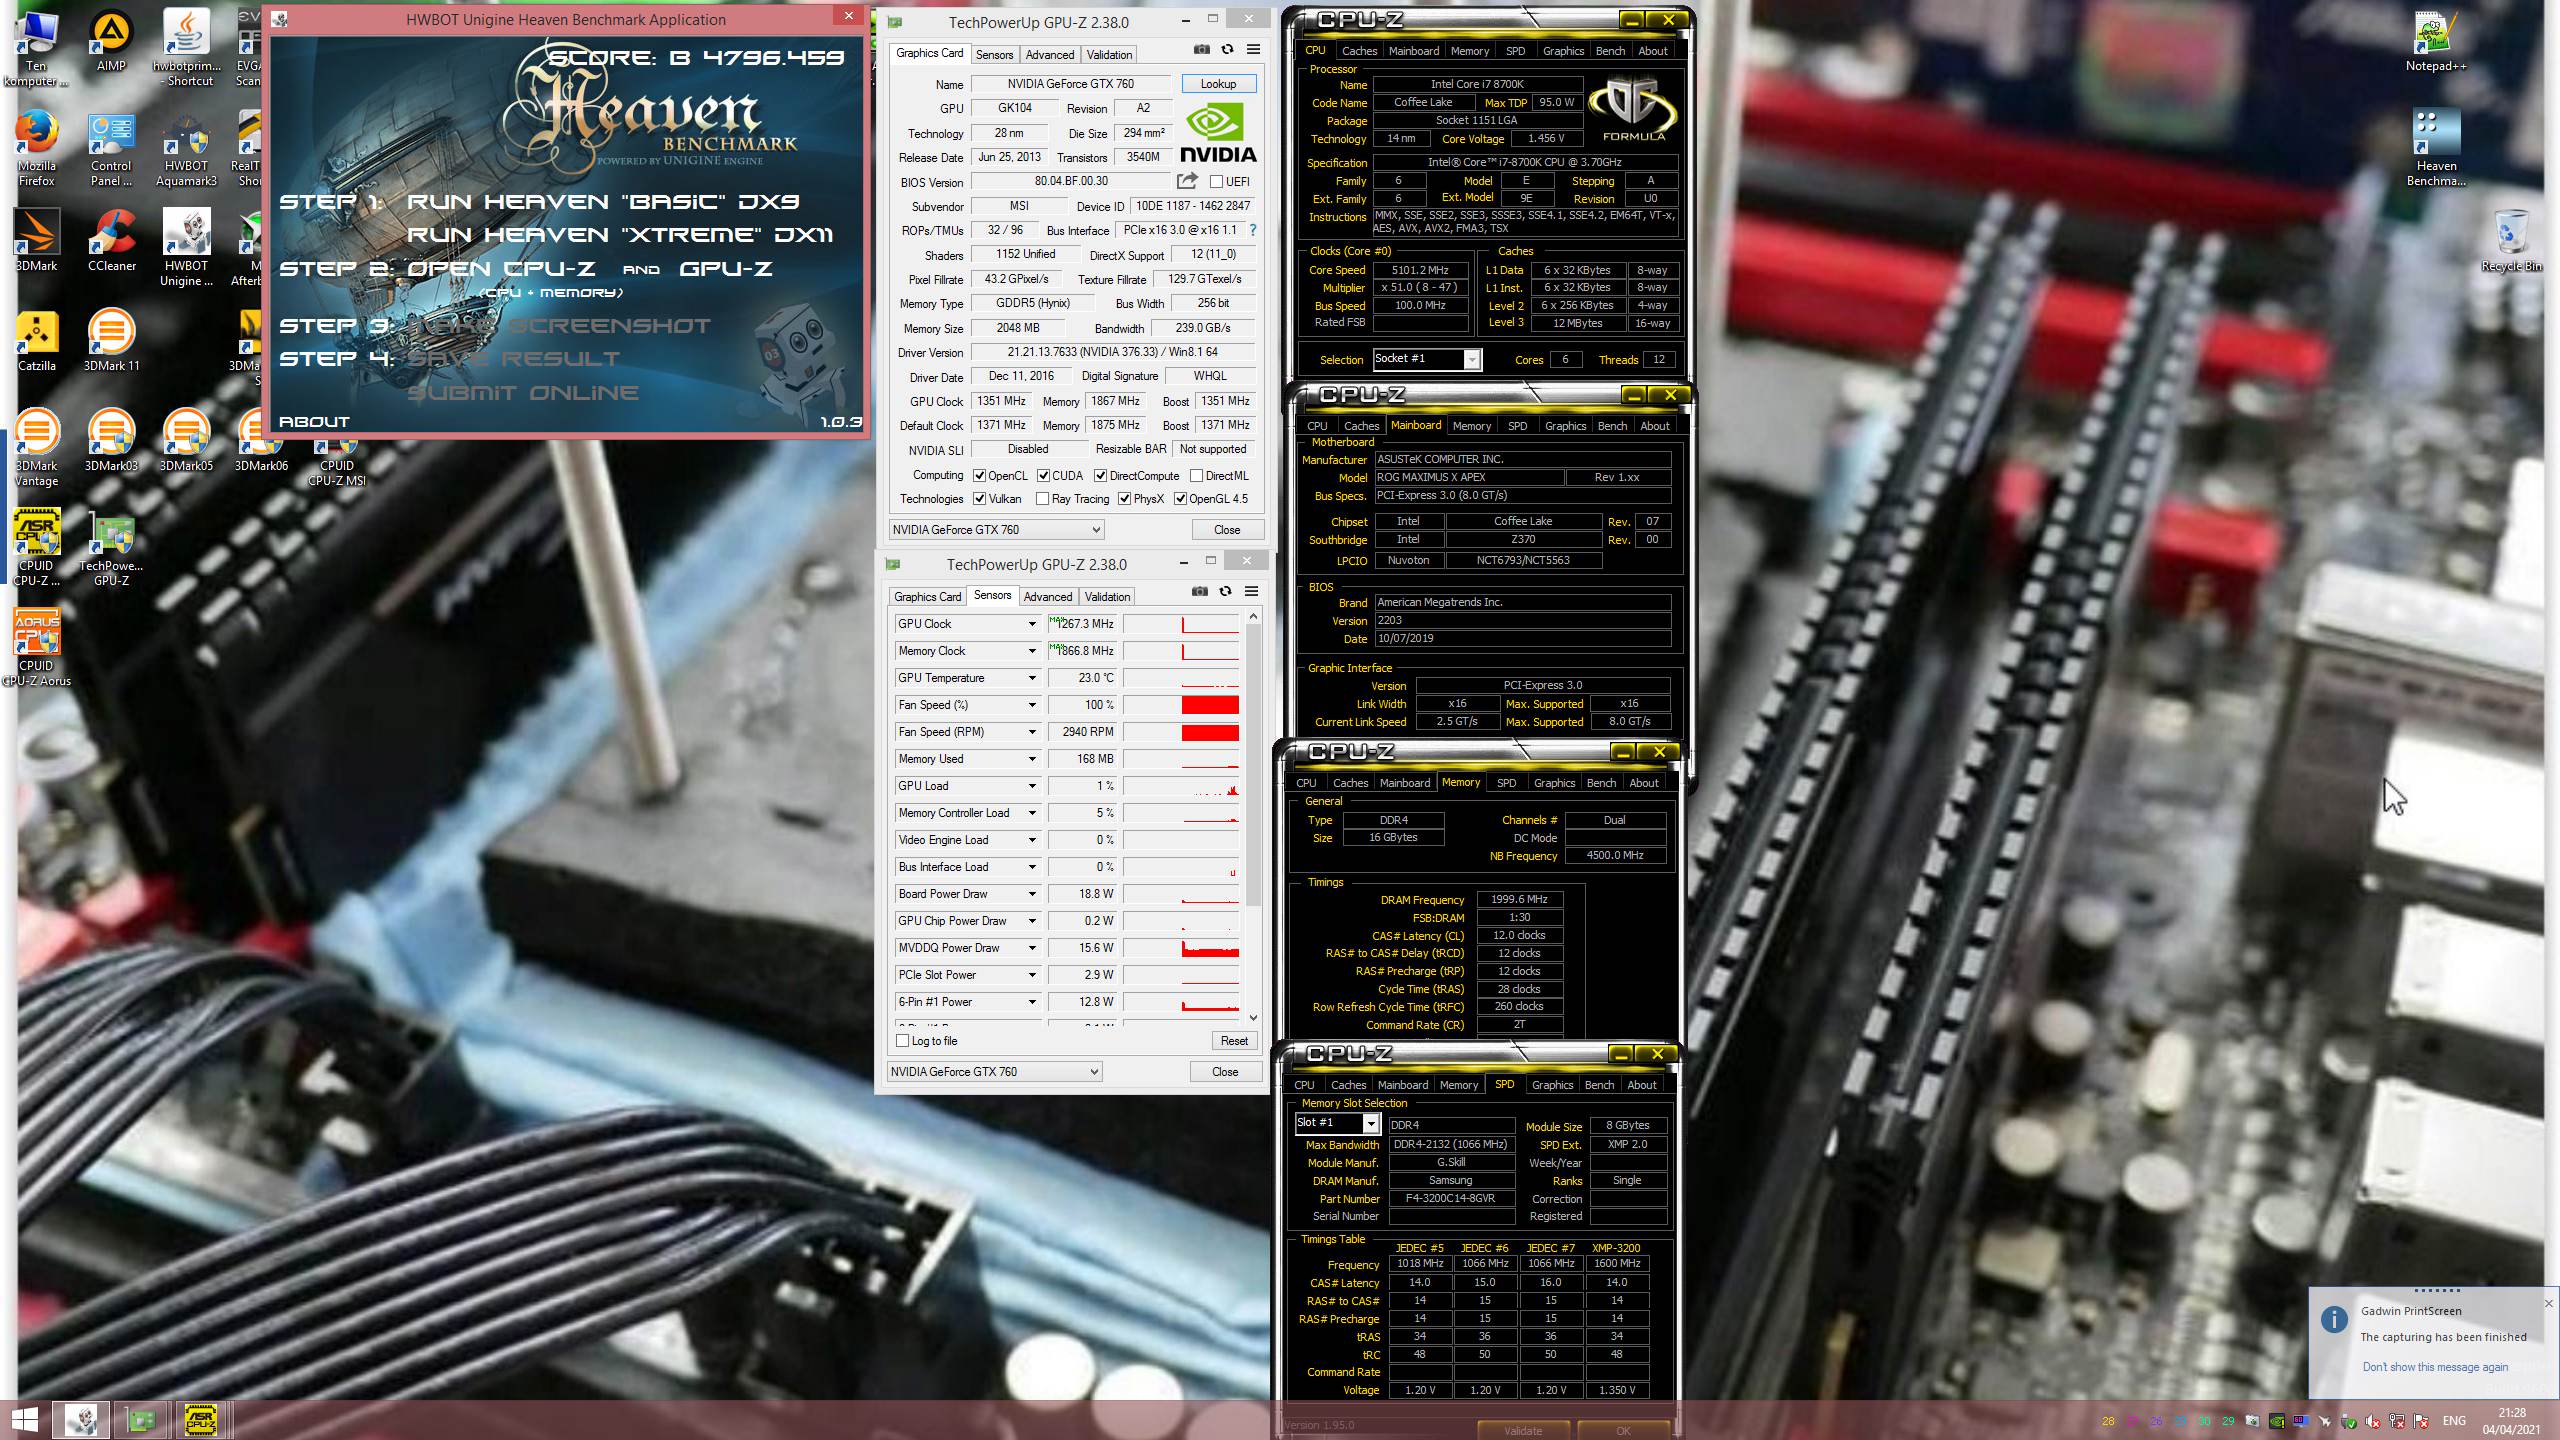Screen dimensions: 2560x1440
Task: Click Close button in GPU-Z Graphics Card window
Action: [x=1227, y=530]
